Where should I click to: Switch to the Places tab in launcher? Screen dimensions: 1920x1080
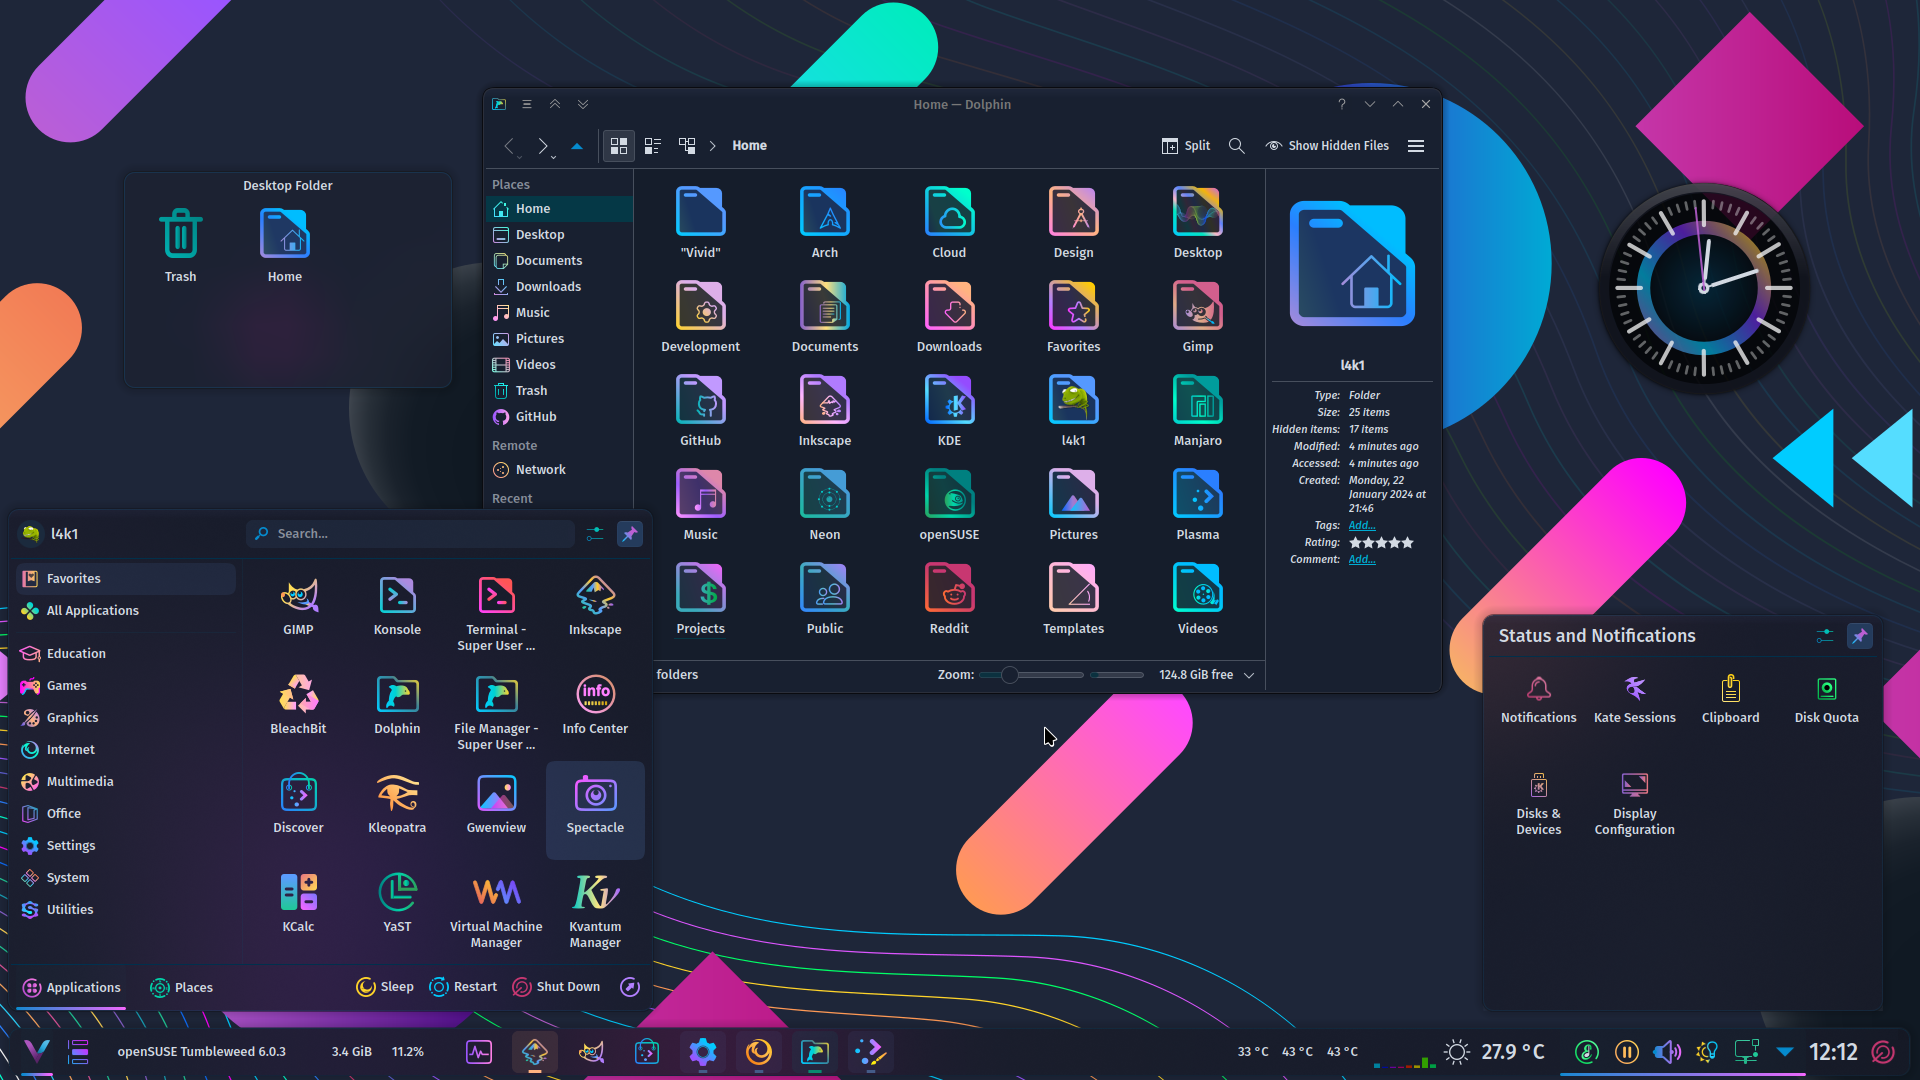tap(181, 988)
